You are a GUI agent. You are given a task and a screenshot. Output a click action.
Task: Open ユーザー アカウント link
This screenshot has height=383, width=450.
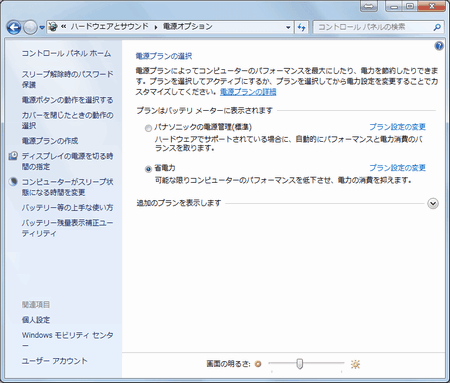pyautogui.click(x=55, y=361)
